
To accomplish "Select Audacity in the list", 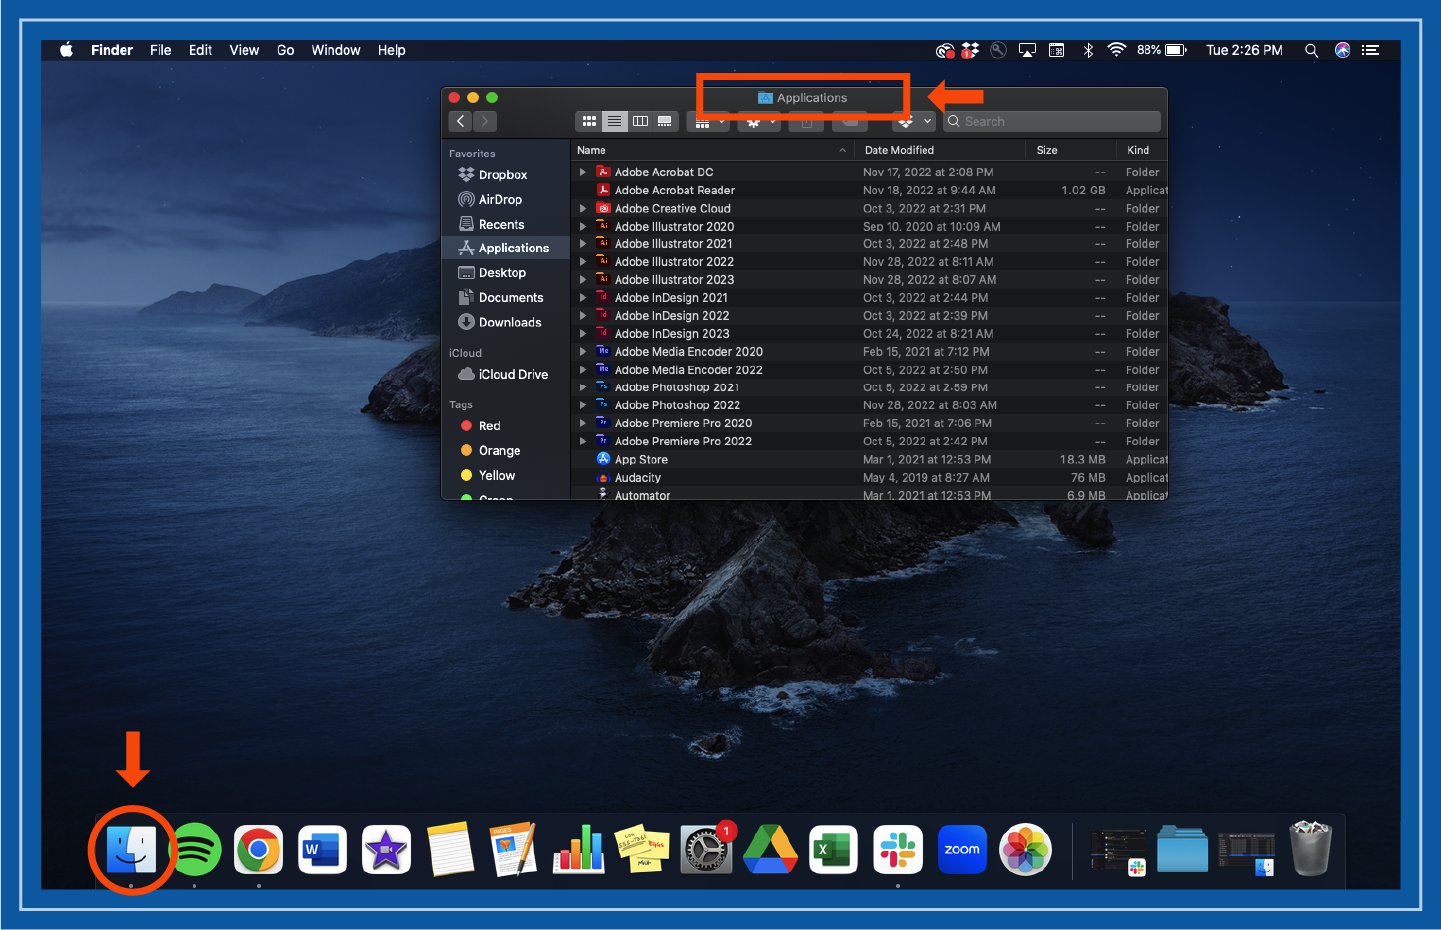I will pos(869,477).
